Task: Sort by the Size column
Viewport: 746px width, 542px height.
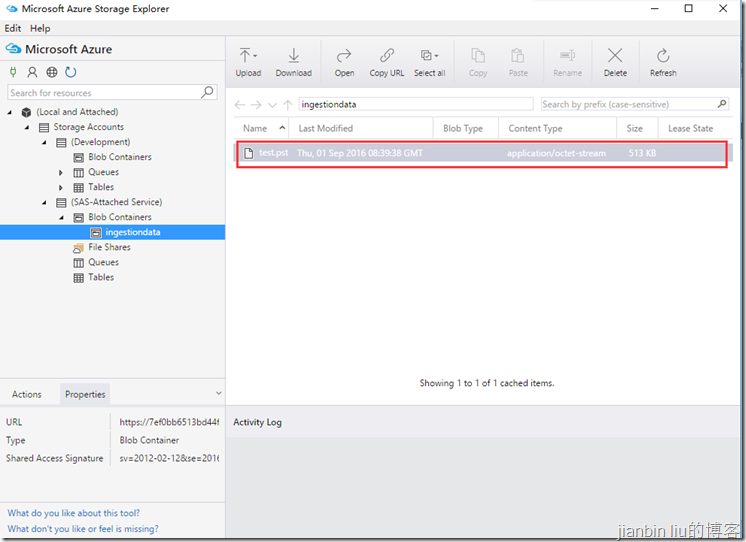Action: 637,128
